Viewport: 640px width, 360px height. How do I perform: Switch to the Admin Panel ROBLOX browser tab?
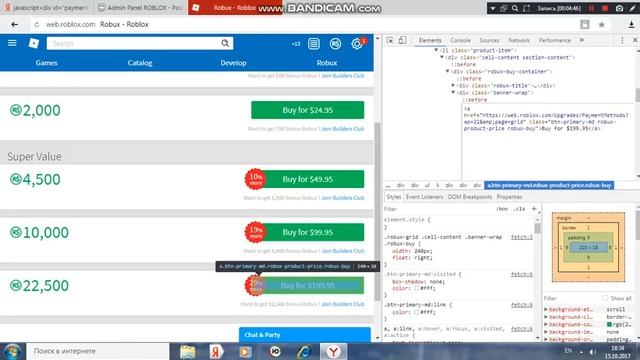point(141,8)
